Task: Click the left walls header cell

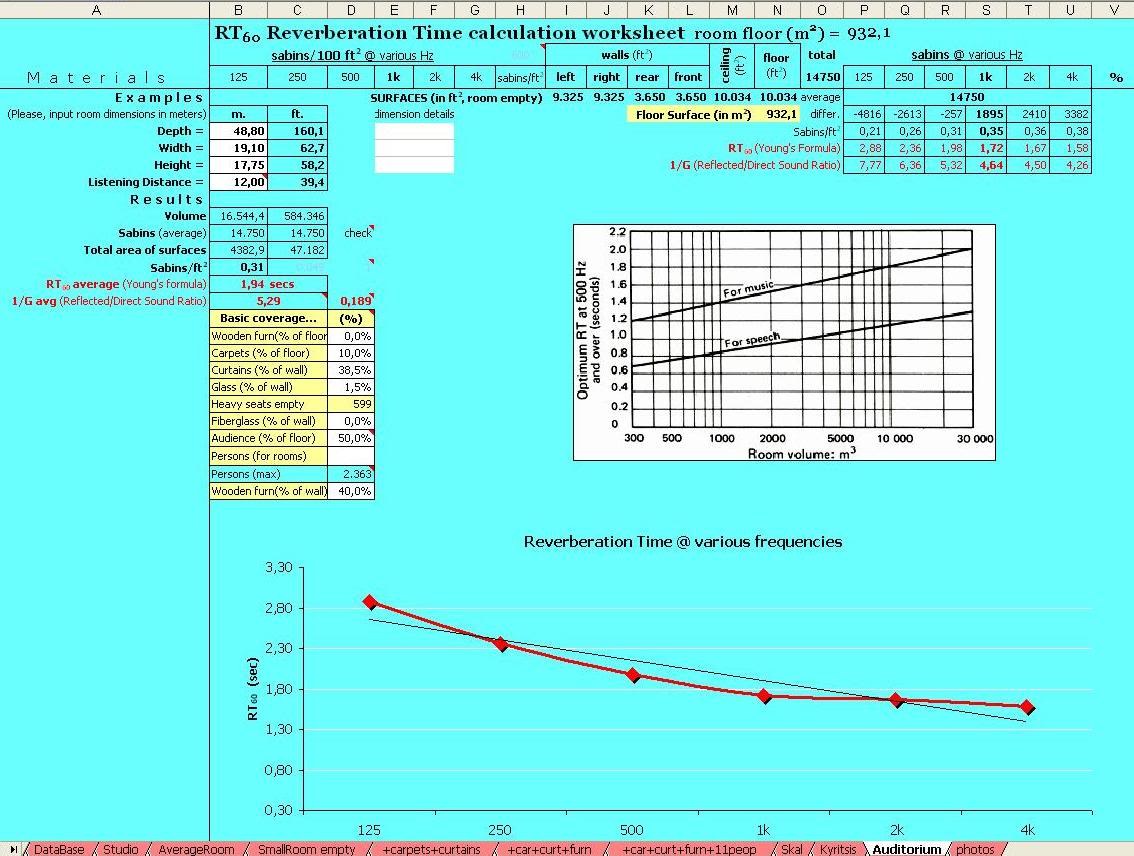Action: point(566,77)
